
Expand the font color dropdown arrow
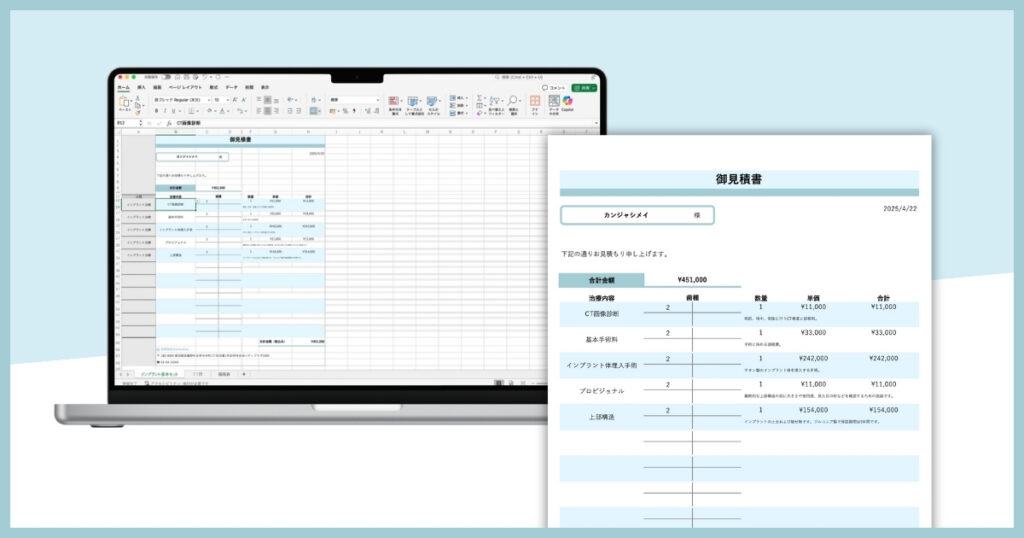(x=229, y=111)
